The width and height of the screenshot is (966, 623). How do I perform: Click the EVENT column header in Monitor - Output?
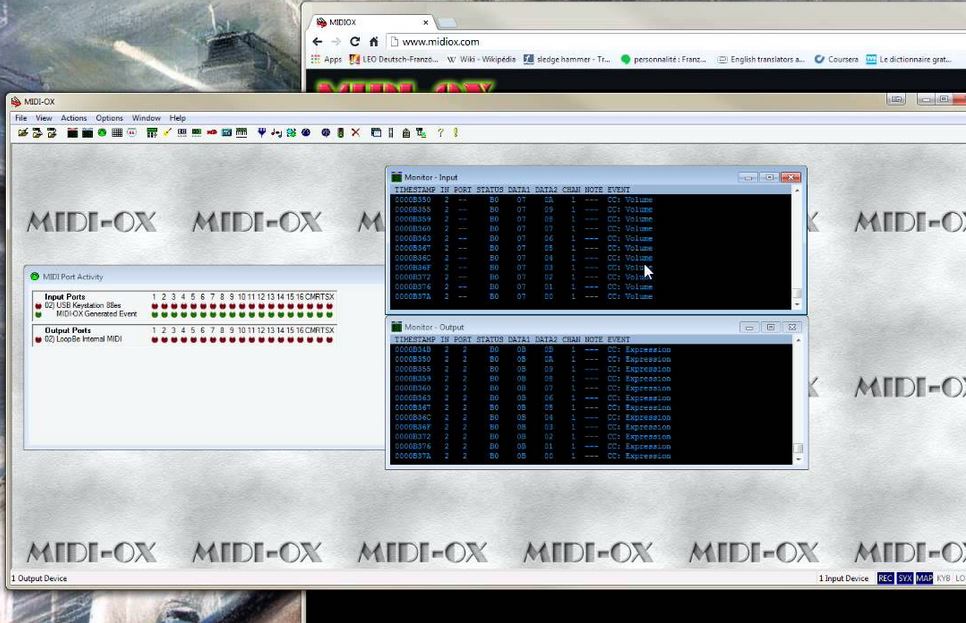click(619, 340)
